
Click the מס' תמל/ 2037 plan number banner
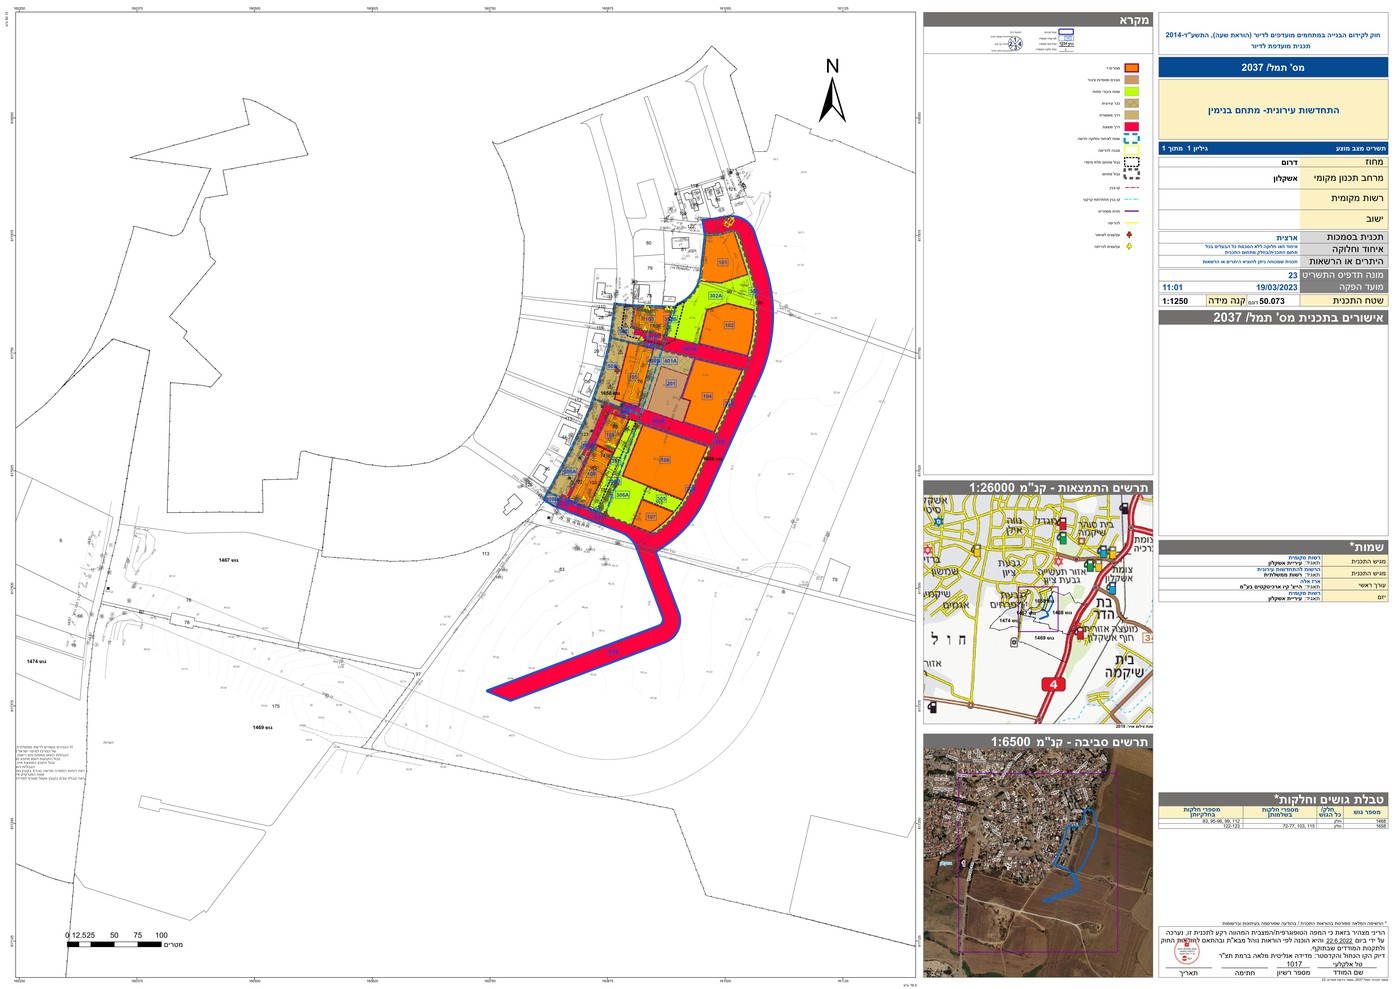[x=1273, y=67]
